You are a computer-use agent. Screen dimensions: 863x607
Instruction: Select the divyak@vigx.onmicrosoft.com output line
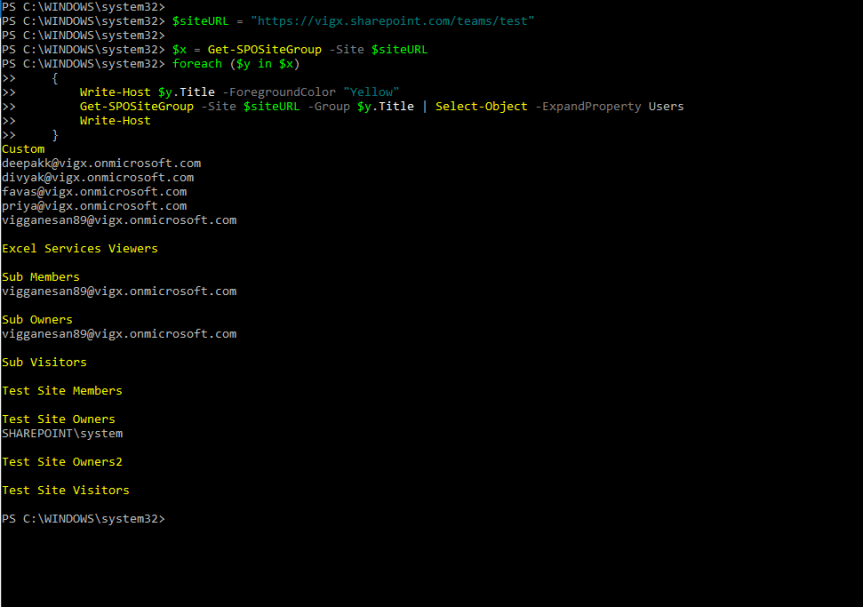pyautogui.click(x=98, y=177)
